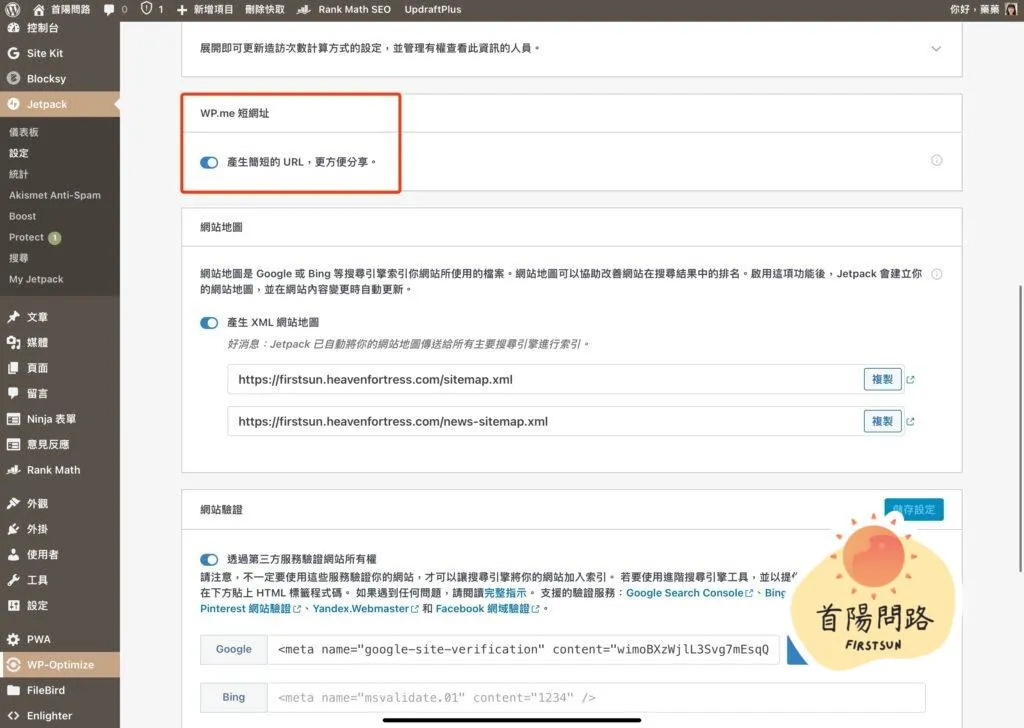Disable 透過第三方服務驗證網站所有權 toggle
This screenshot has width=1024, height=728.
[209, 560]
